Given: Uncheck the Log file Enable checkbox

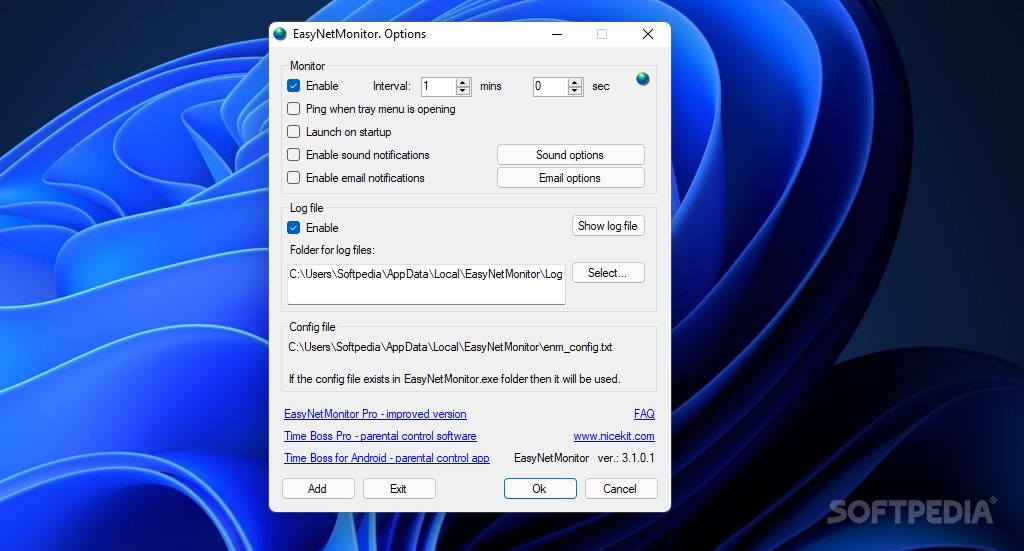Looking at the screenshot, I should [x=294, y=227].
